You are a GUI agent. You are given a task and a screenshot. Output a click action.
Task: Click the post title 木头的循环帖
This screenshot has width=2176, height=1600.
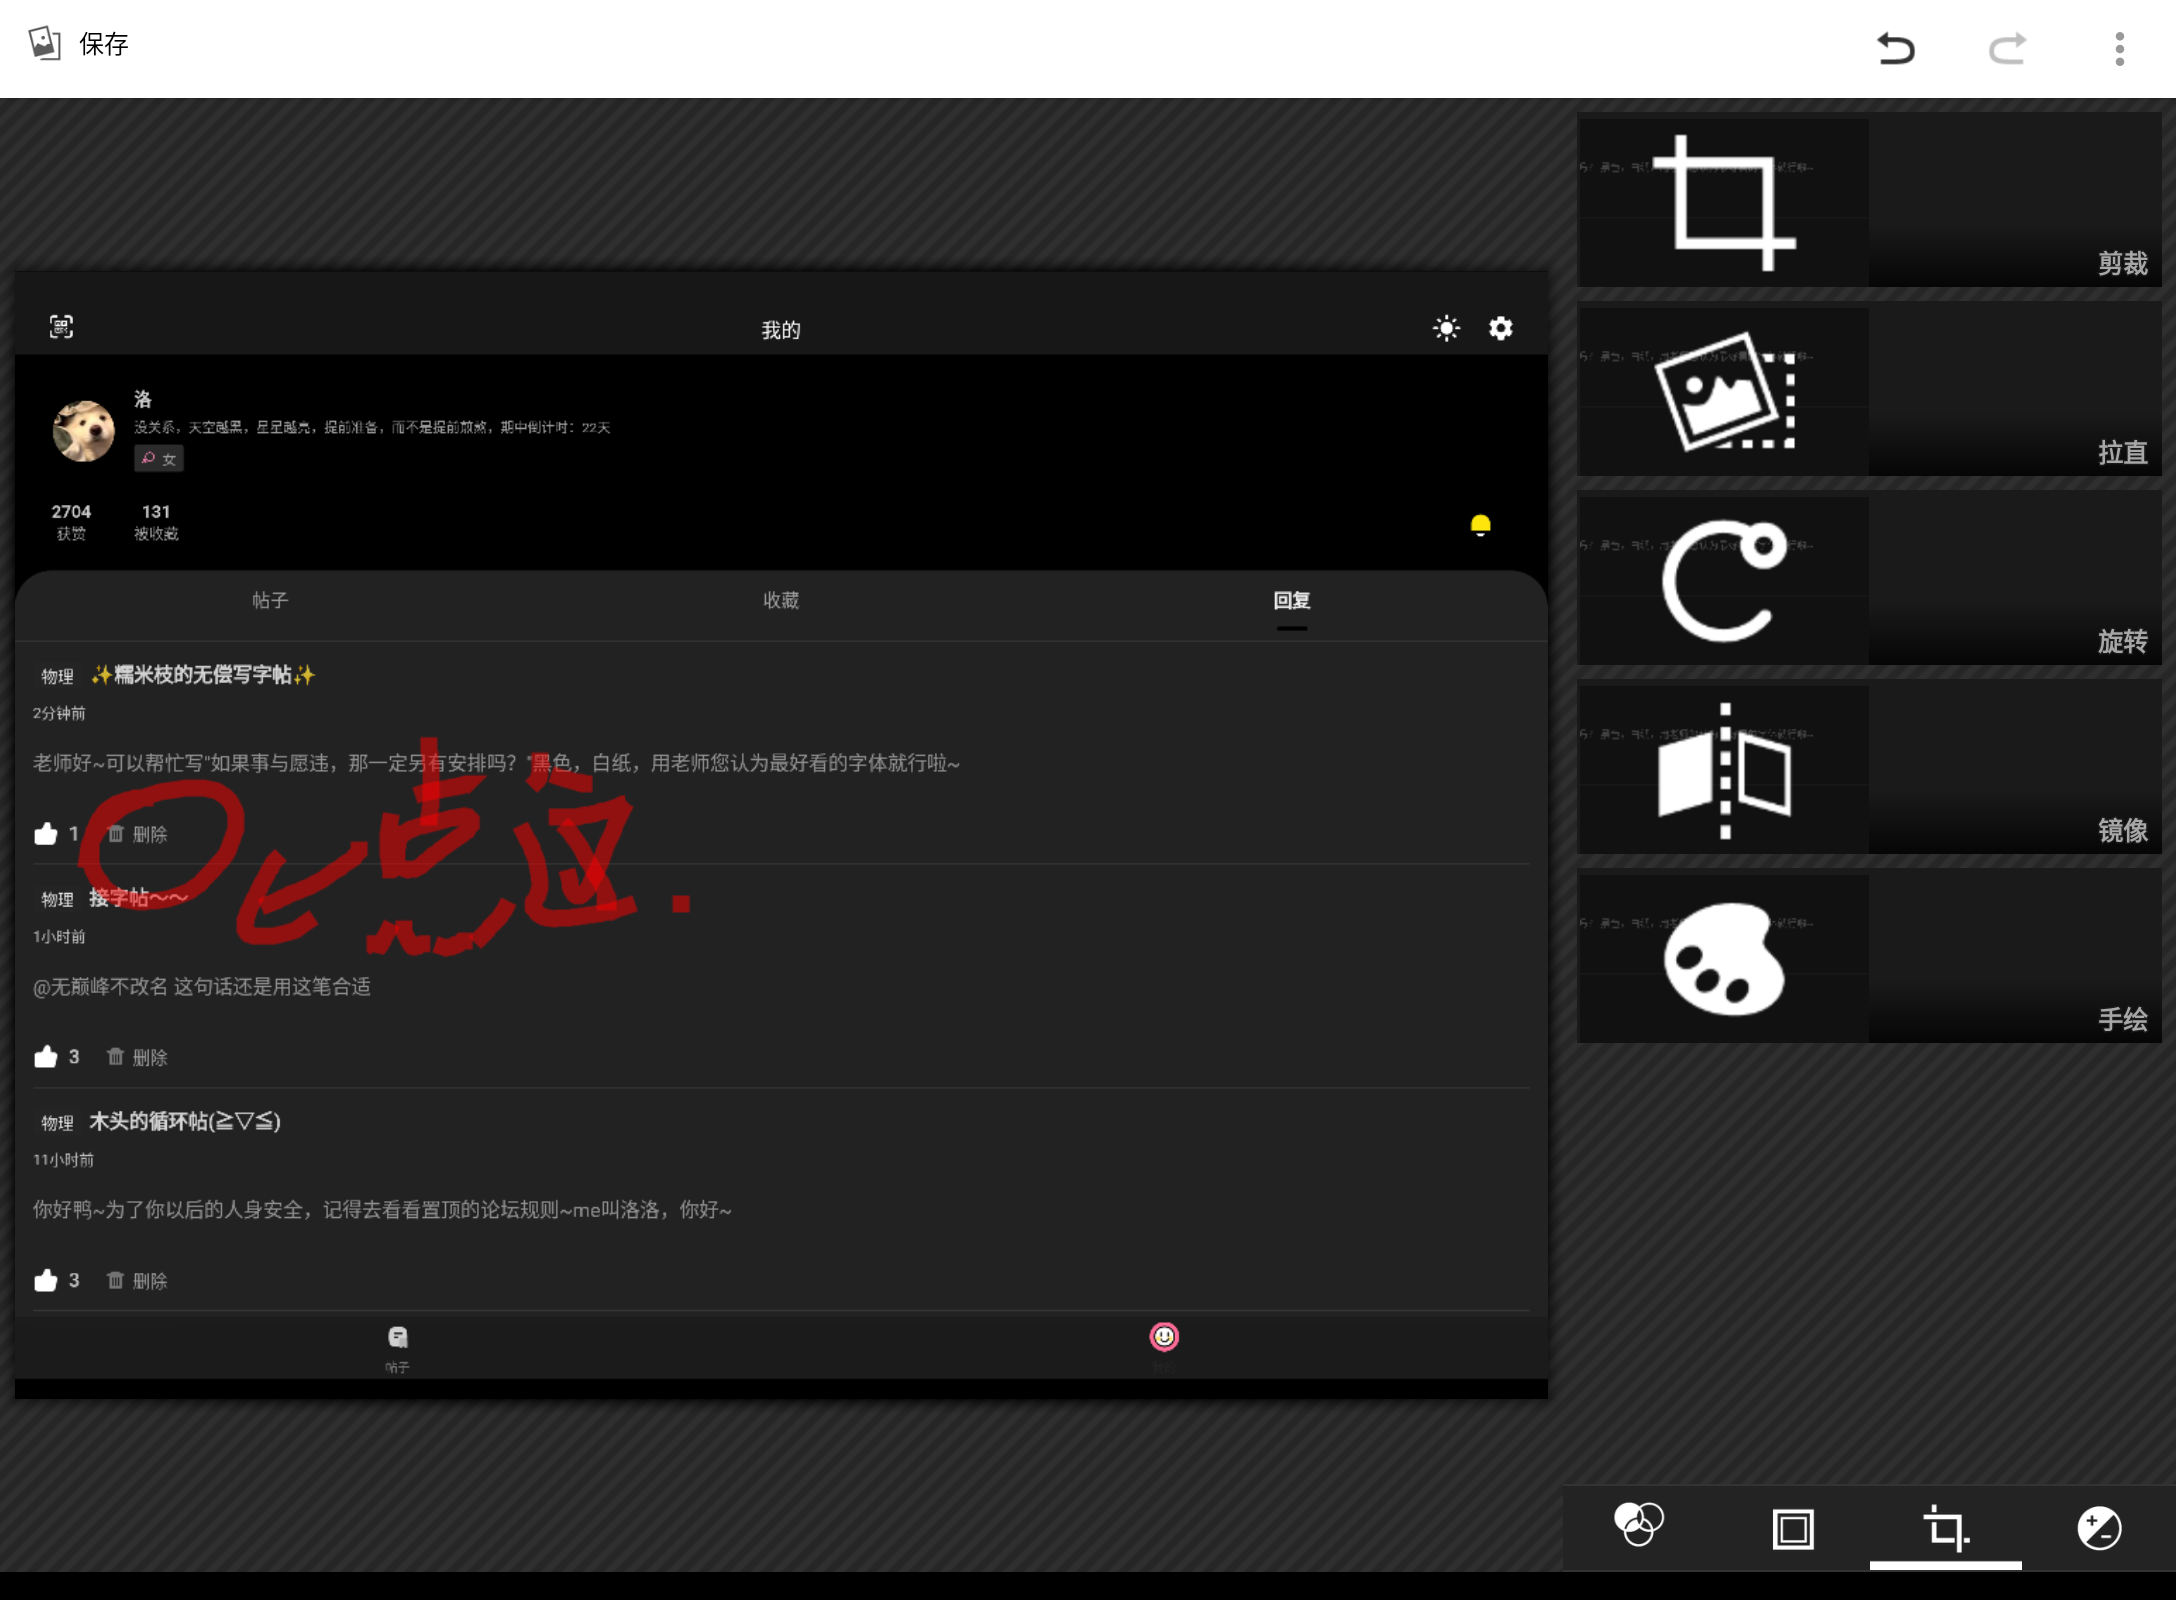coord(185,1121)
